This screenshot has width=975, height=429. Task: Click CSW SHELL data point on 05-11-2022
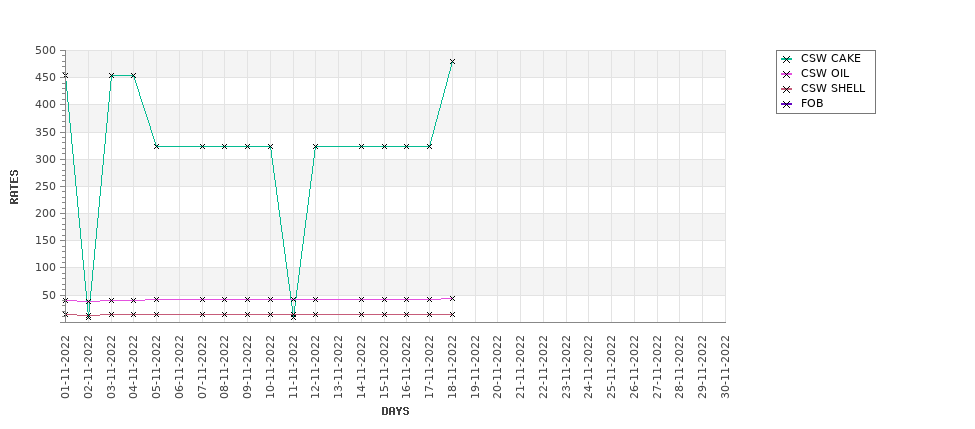pyautogui.click(x=156, y=315)
